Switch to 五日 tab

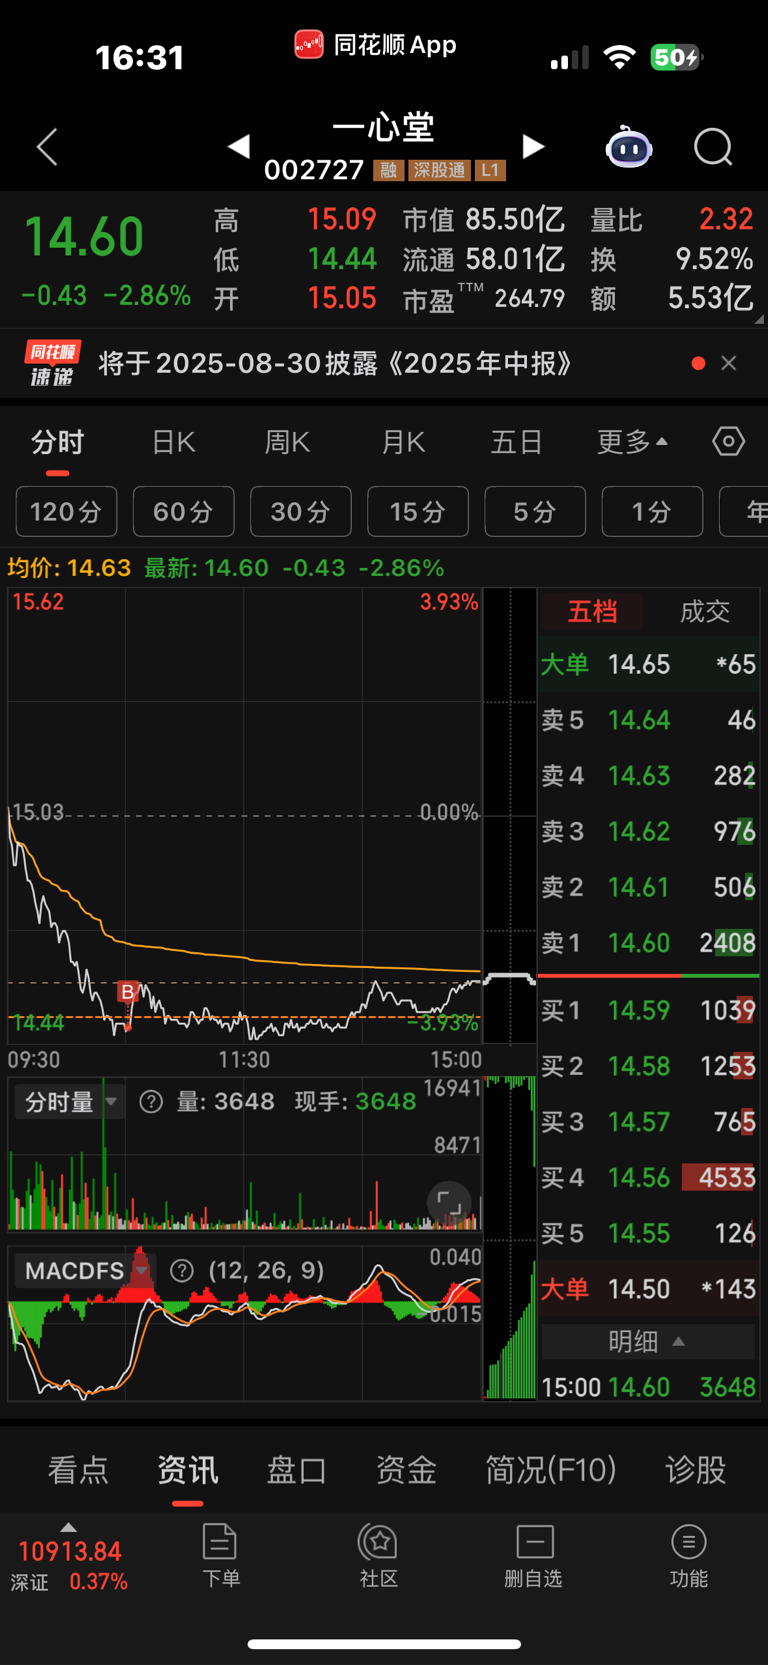tap(516, 442)
